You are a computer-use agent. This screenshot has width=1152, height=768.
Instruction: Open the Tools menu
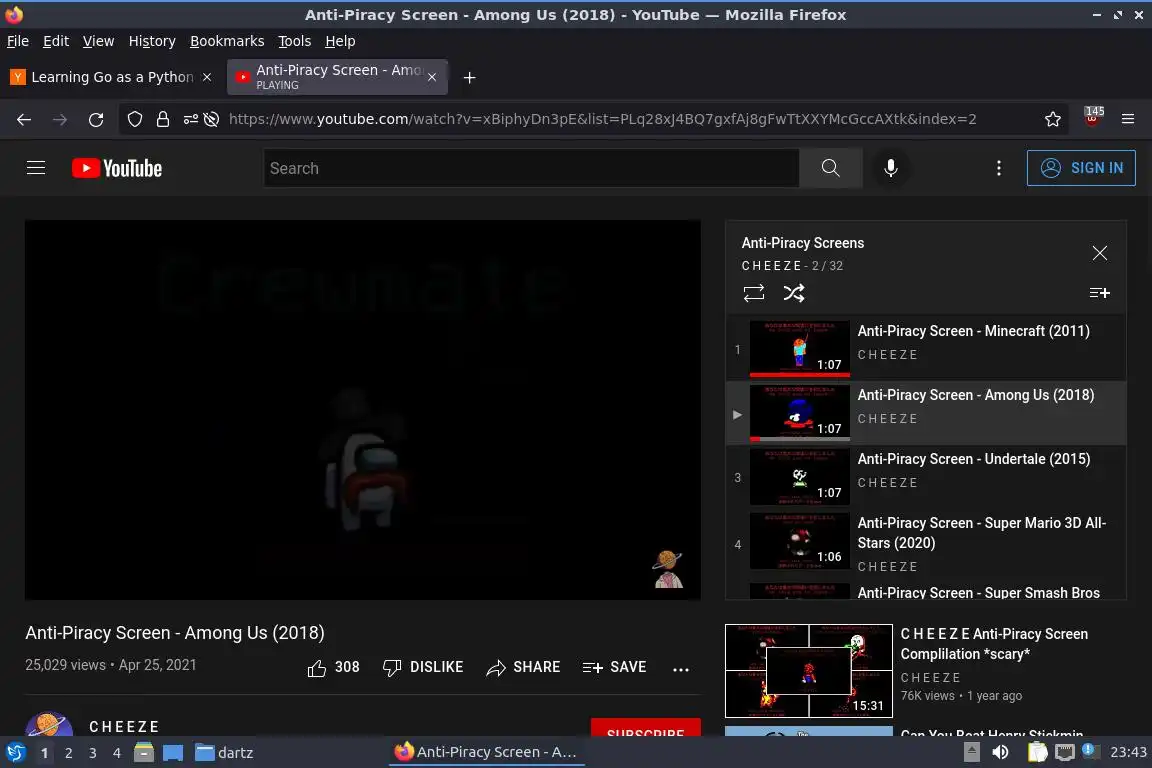tap(295, 41)
